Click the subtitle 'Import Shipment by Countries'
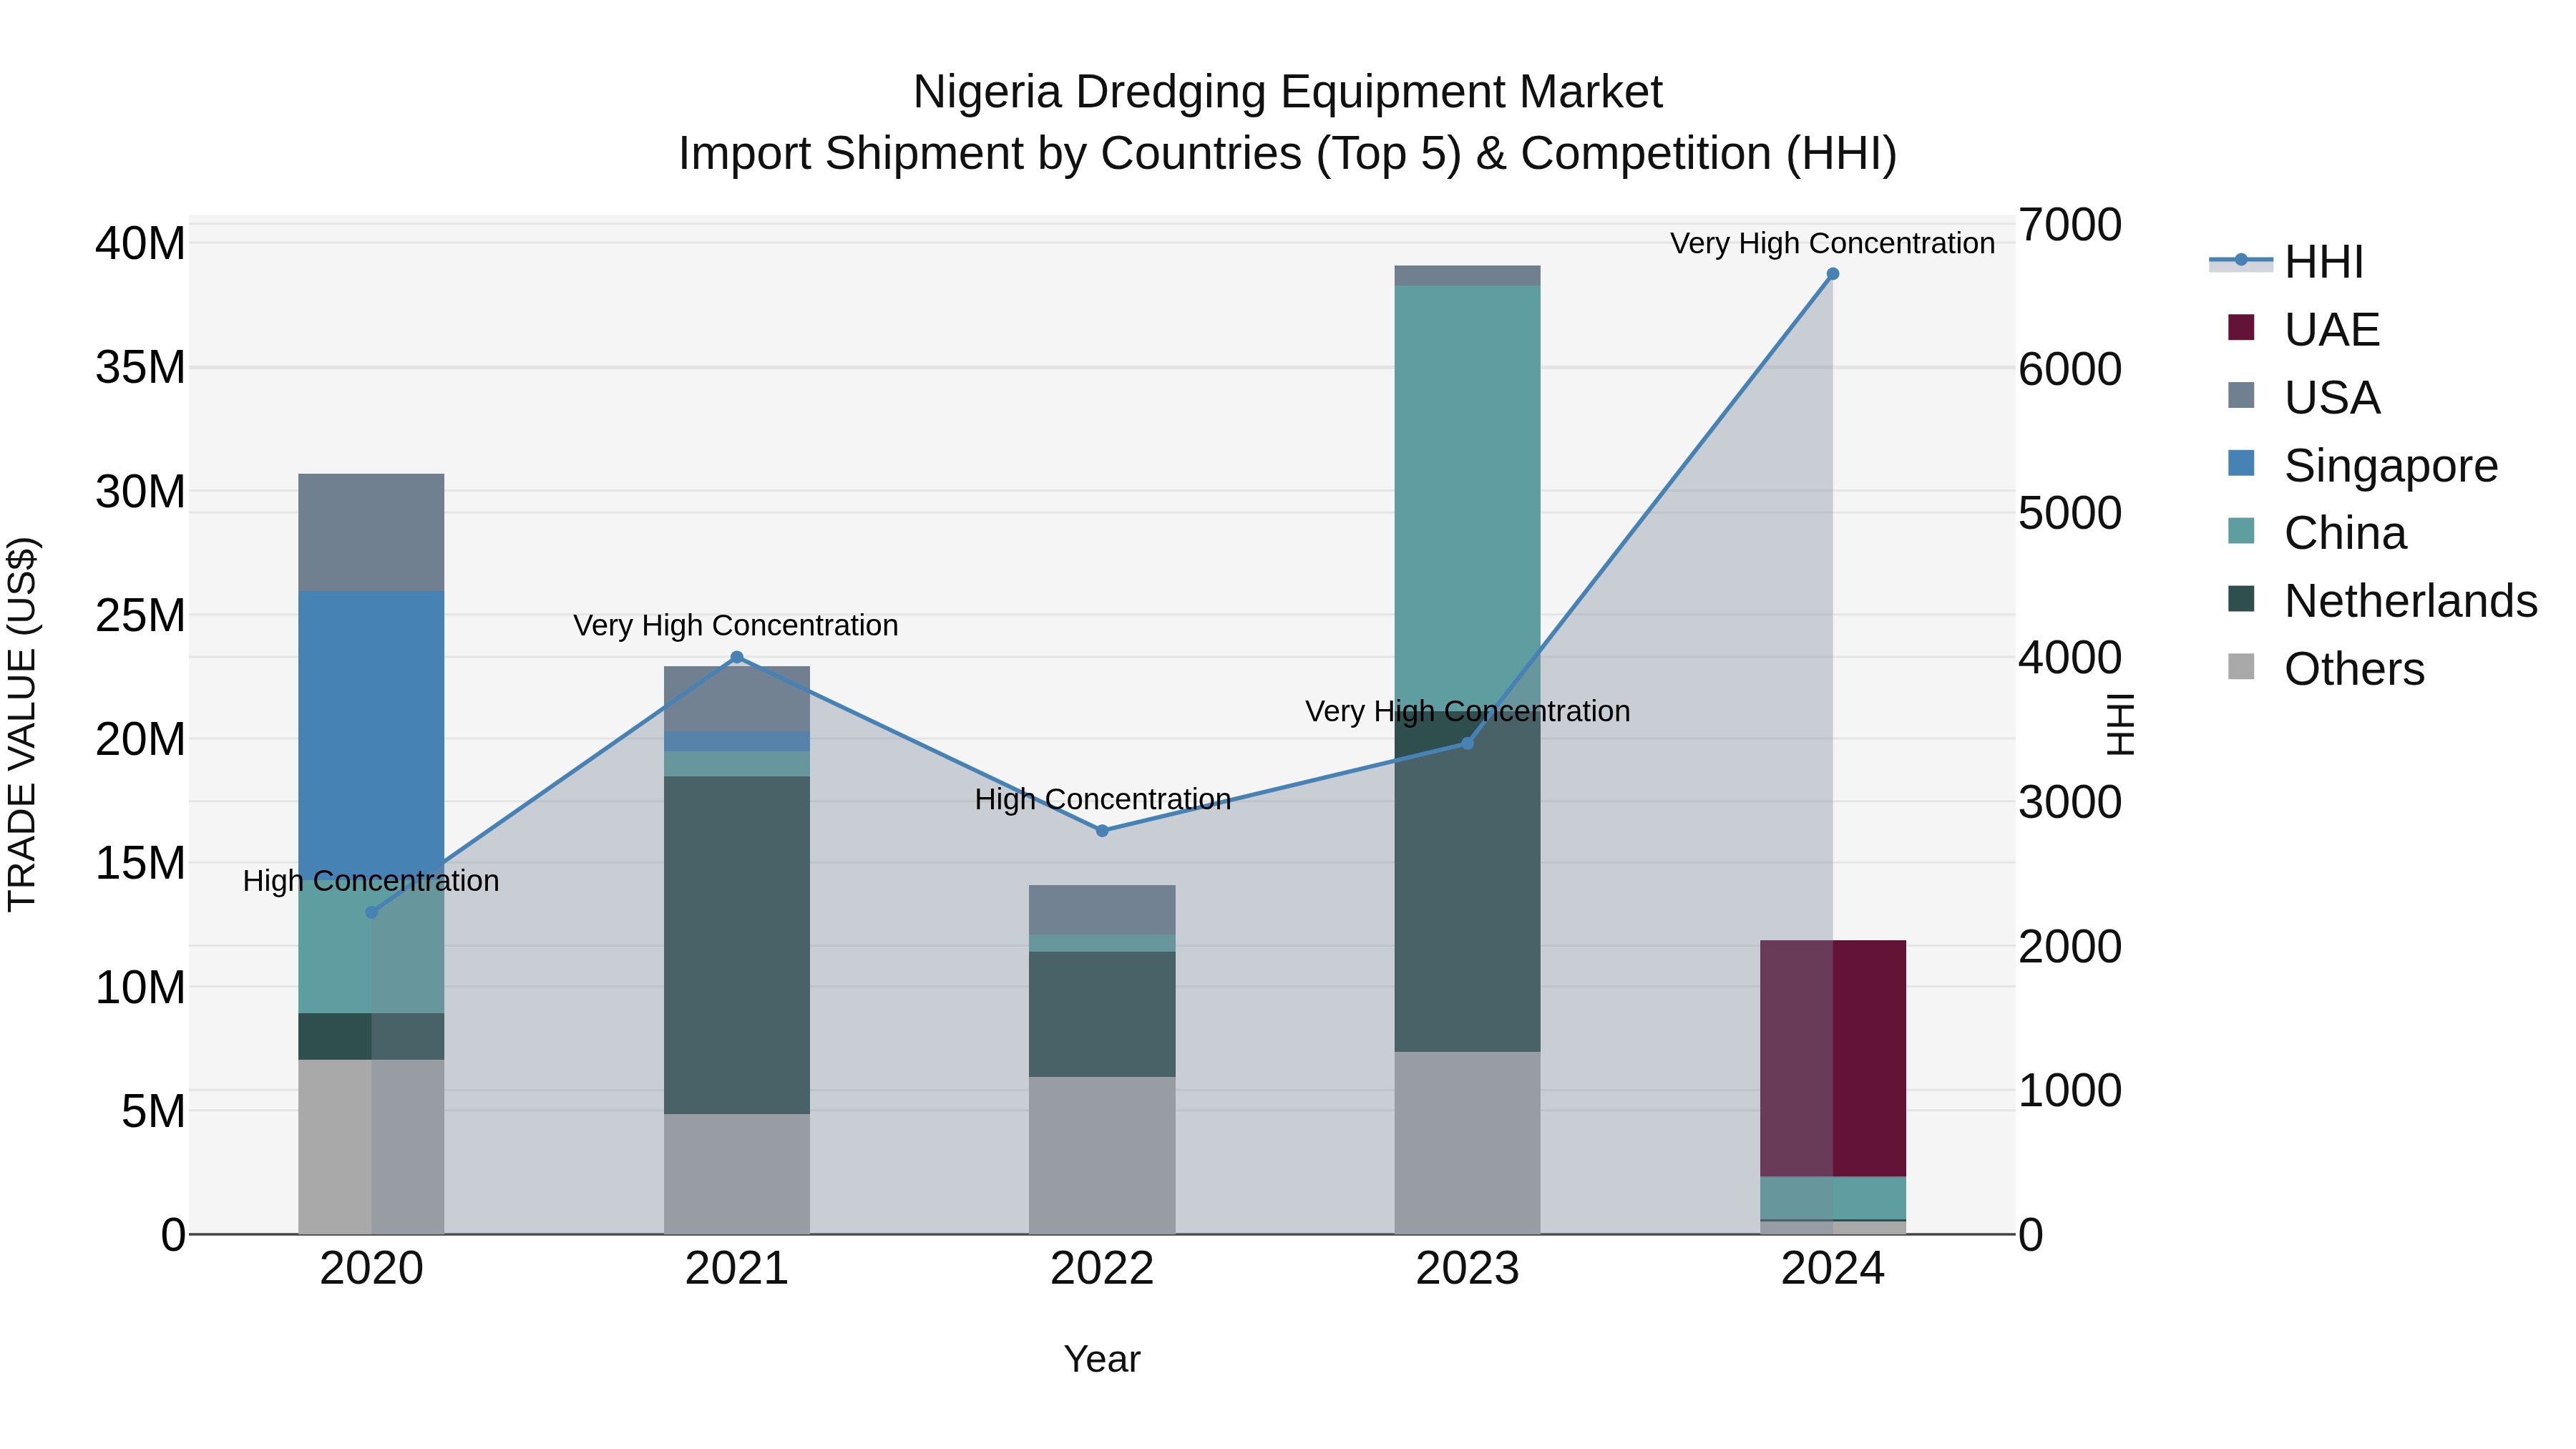This screenshot has width=2576, height=1449. [x=990, y=154]
